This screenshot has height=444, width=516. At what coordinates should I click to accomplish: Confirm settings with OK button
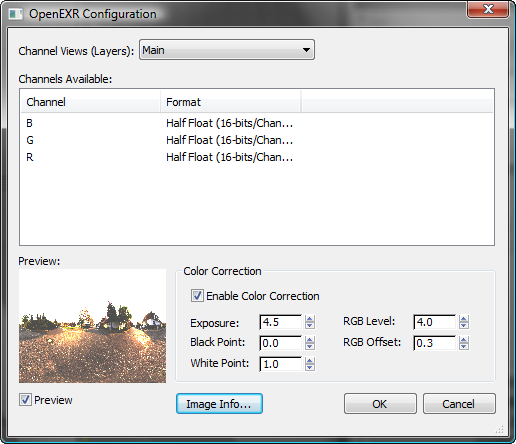380,404
